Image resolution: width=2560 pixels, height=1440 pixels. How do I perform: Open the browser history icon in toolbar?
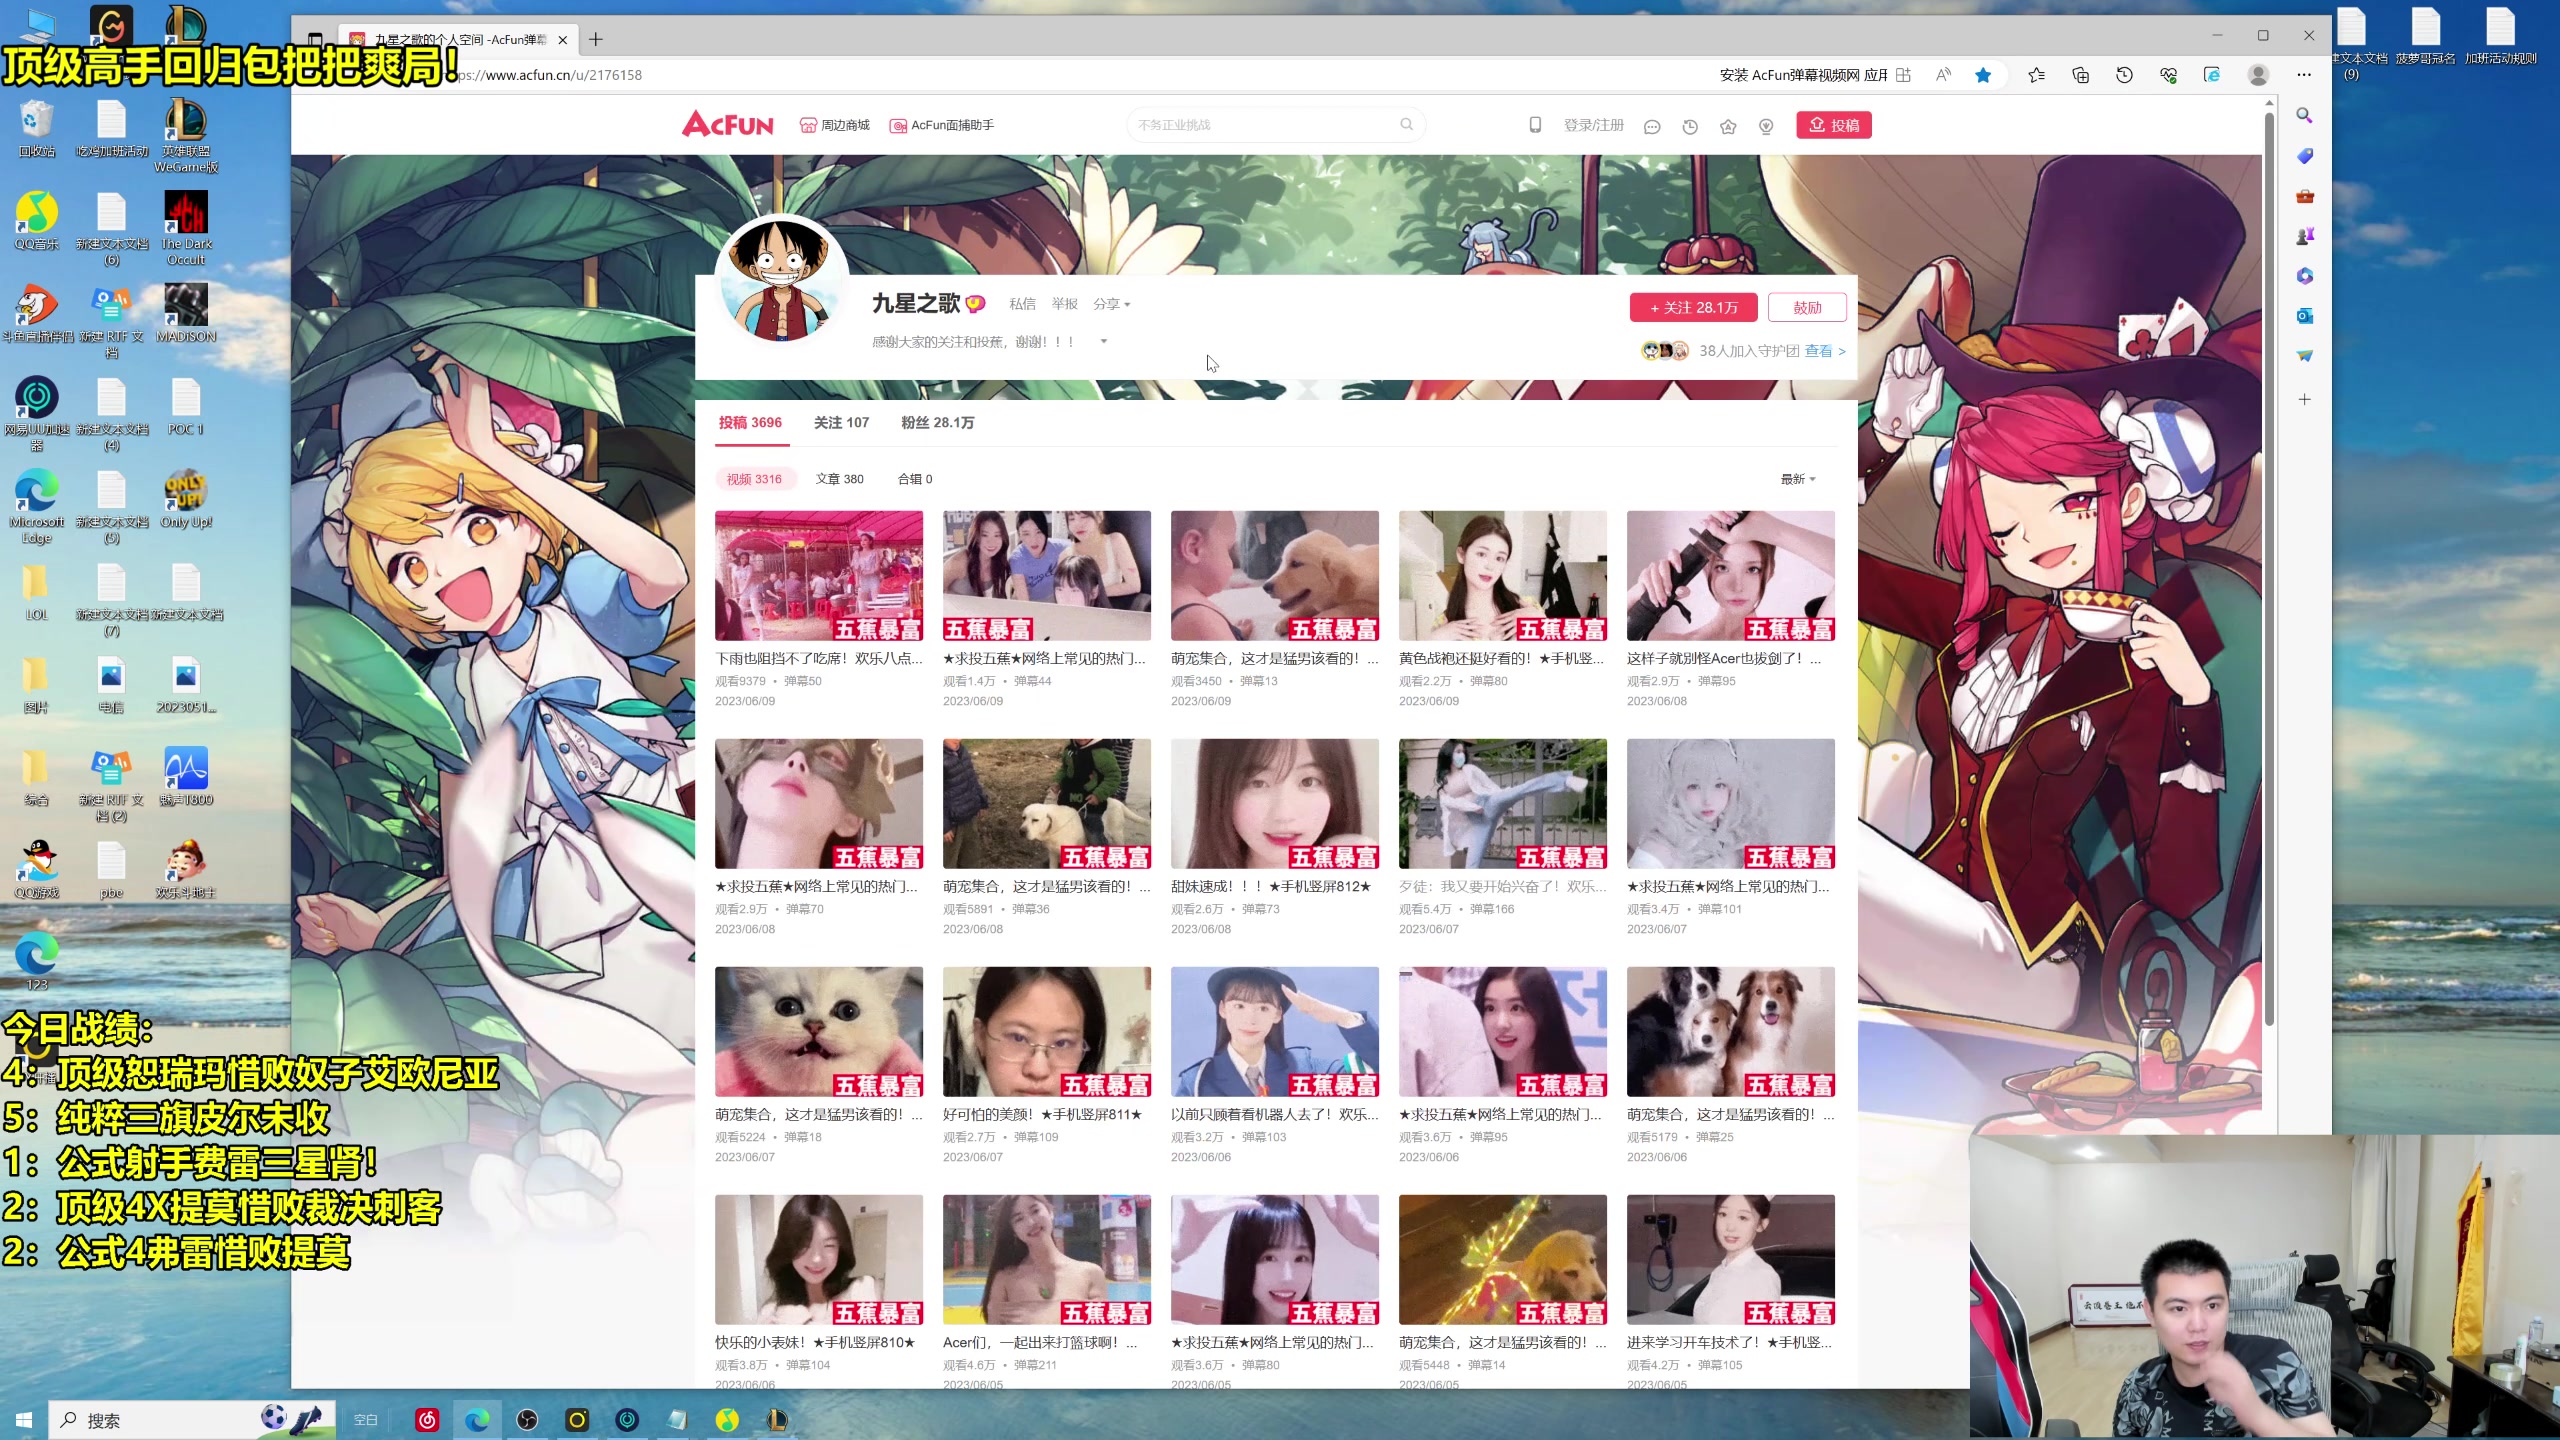click(x=2125, y=75)
